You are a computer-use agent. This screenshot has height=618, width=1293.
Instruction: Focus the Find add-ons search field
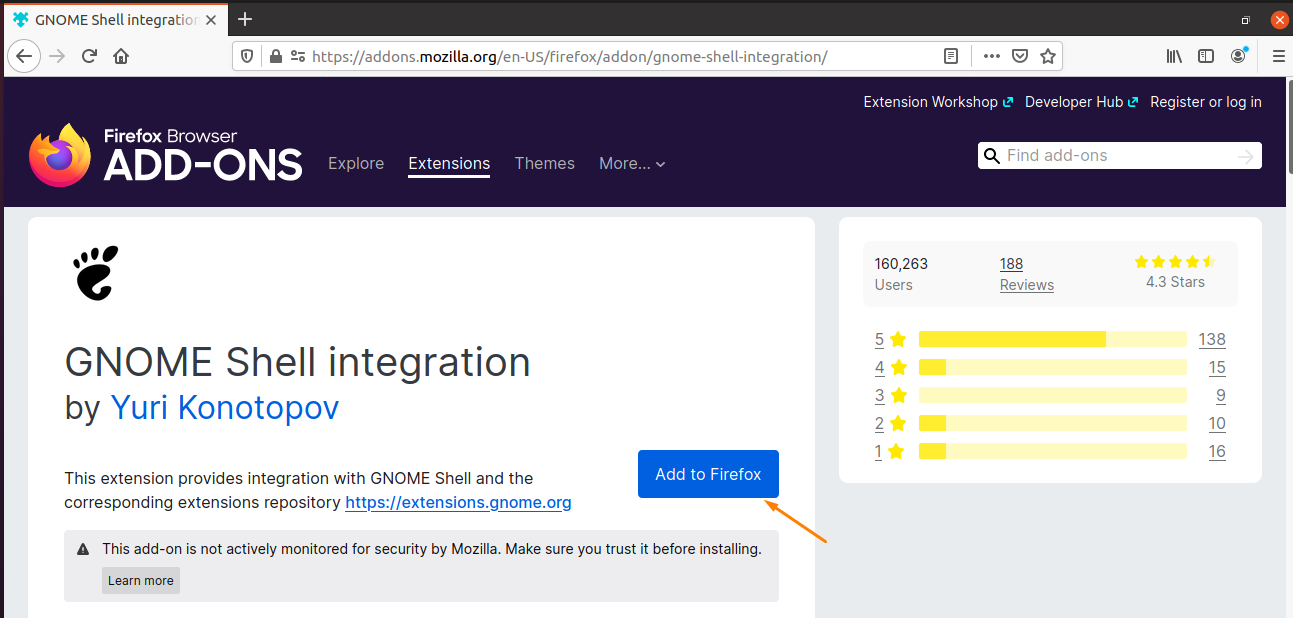click(x=1119, y=156)
